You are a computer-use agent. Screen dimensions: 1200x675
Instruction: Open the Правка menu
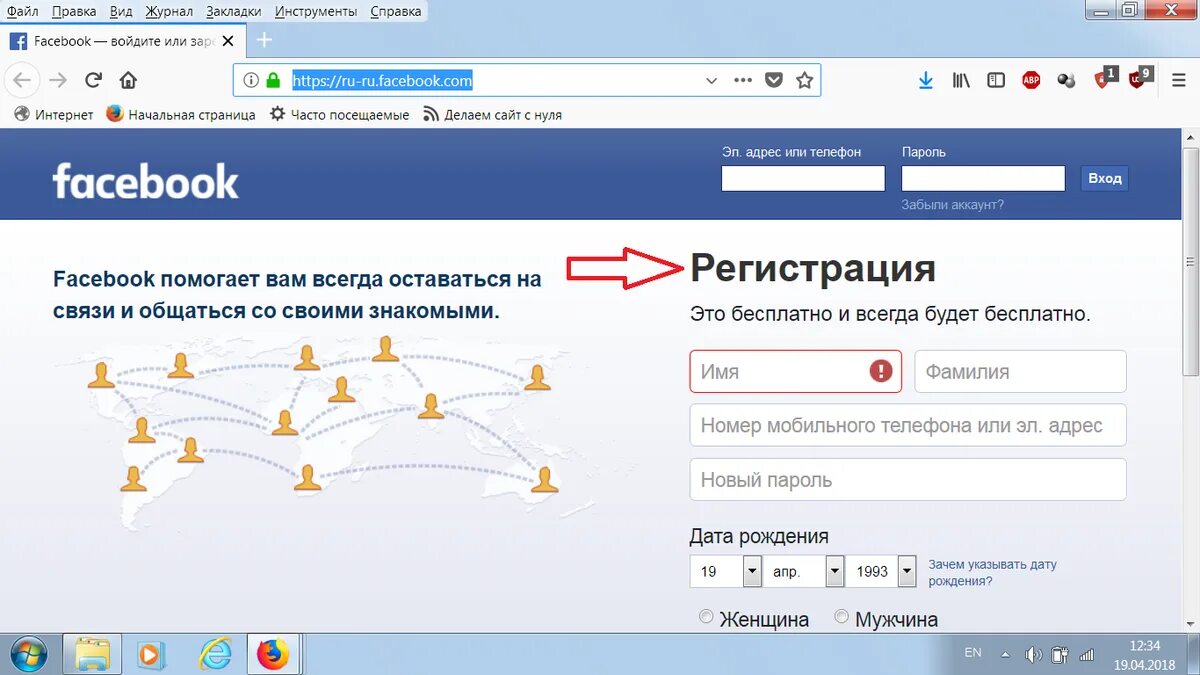74,11
